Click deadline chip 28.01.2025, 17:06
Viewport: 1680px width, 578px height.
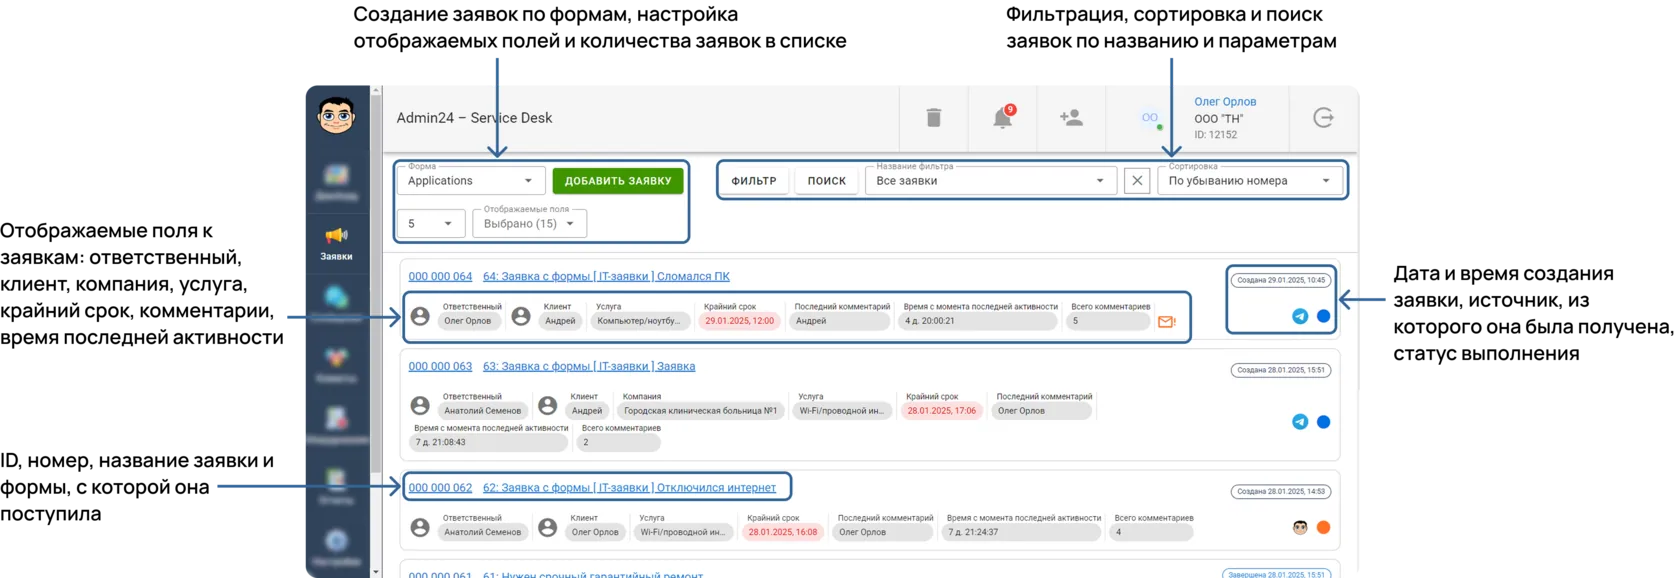(942, 411)
